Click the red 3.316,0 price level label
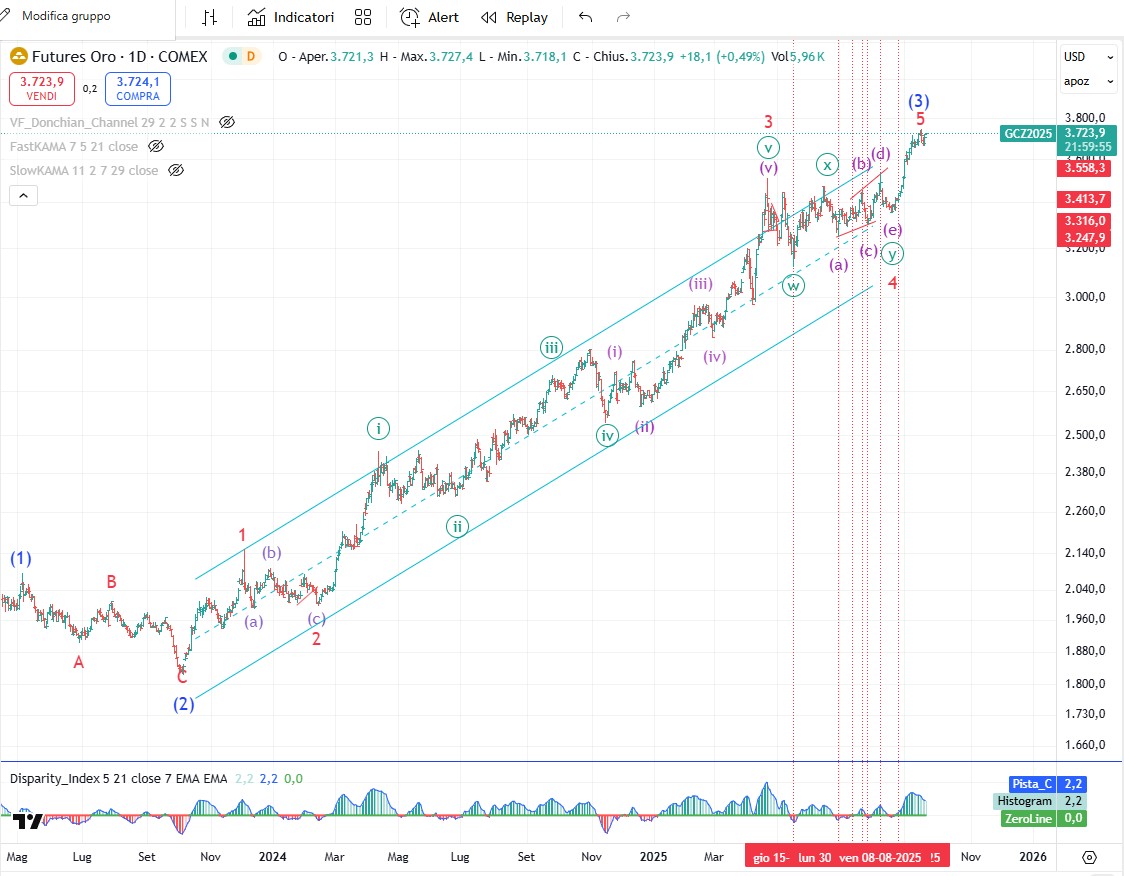The height and width of the screenshot is (876, 1124). [1085, 221]
